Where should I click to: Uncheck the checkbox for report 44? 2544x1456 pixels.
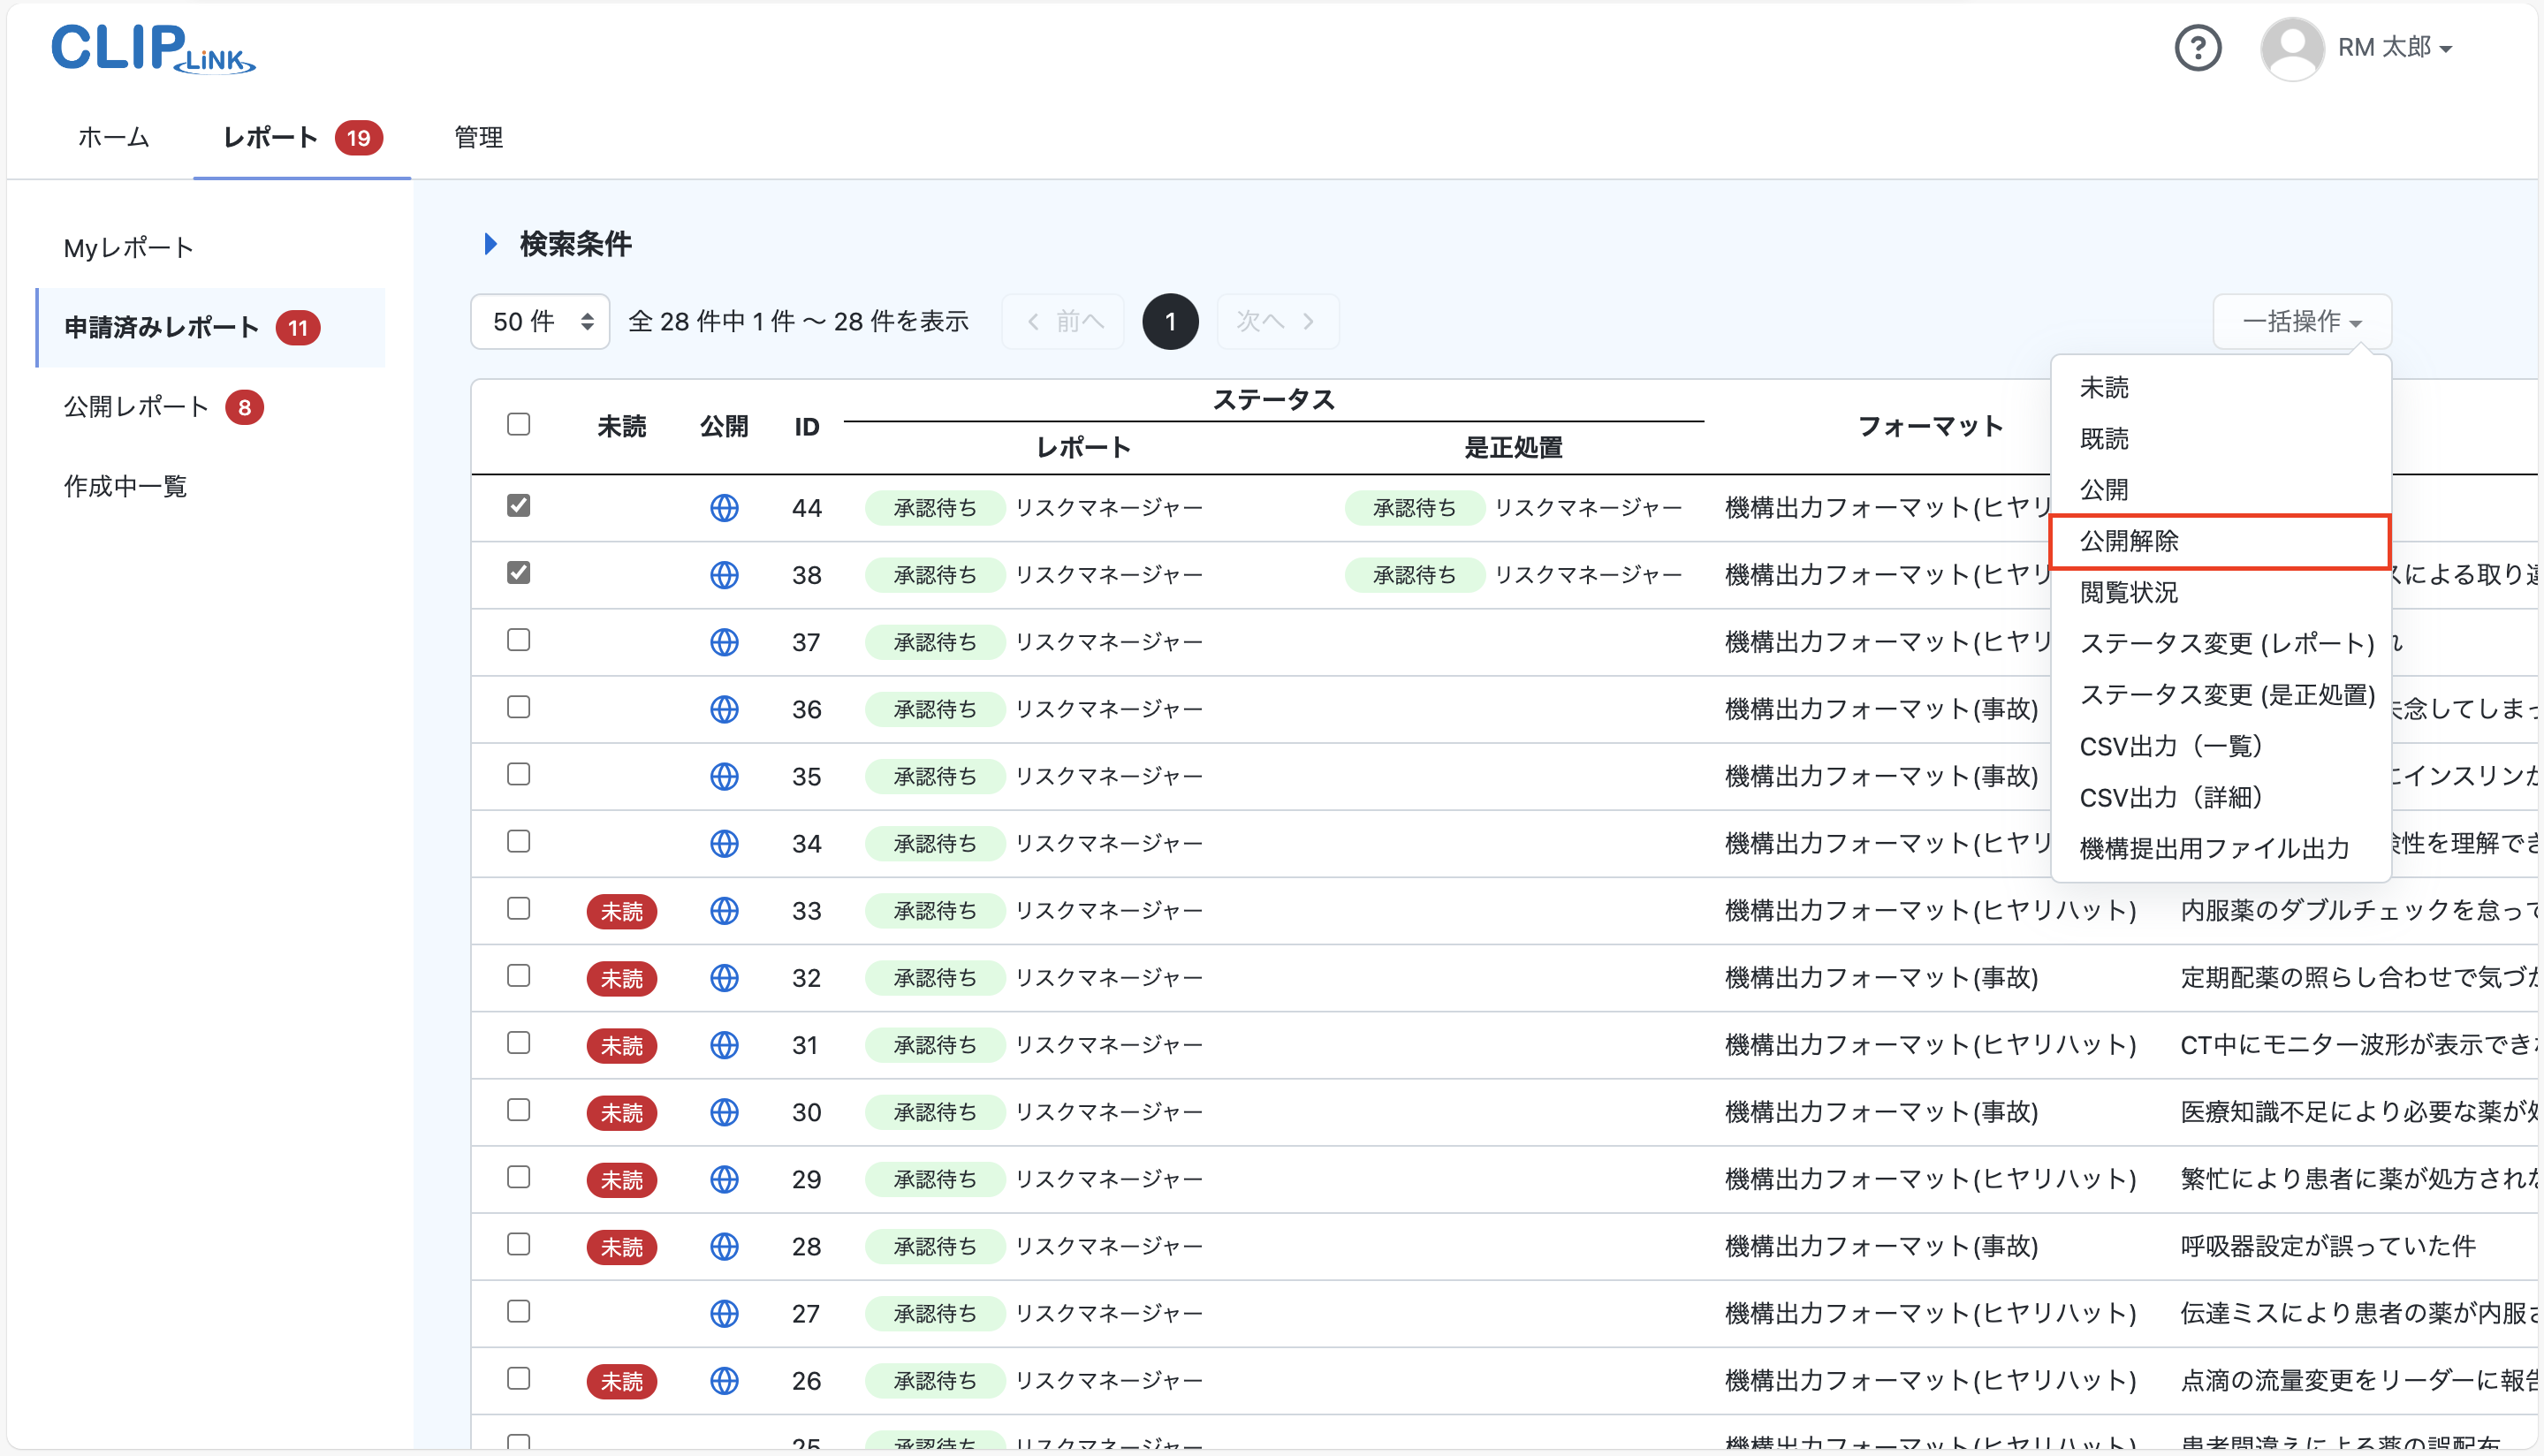518,506
